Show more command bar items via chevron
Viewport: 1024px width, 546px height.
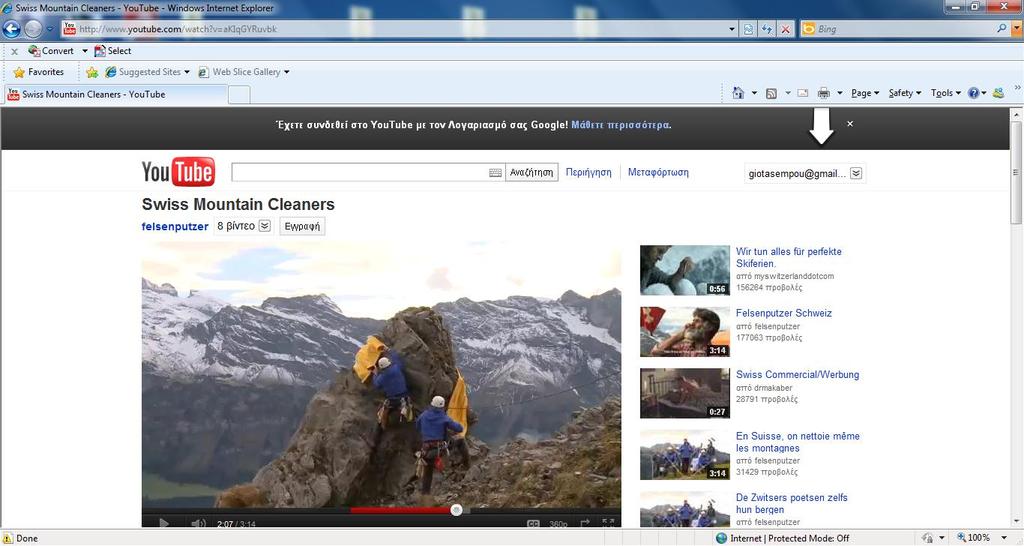pyautogui.click(x=1016, y=88)
